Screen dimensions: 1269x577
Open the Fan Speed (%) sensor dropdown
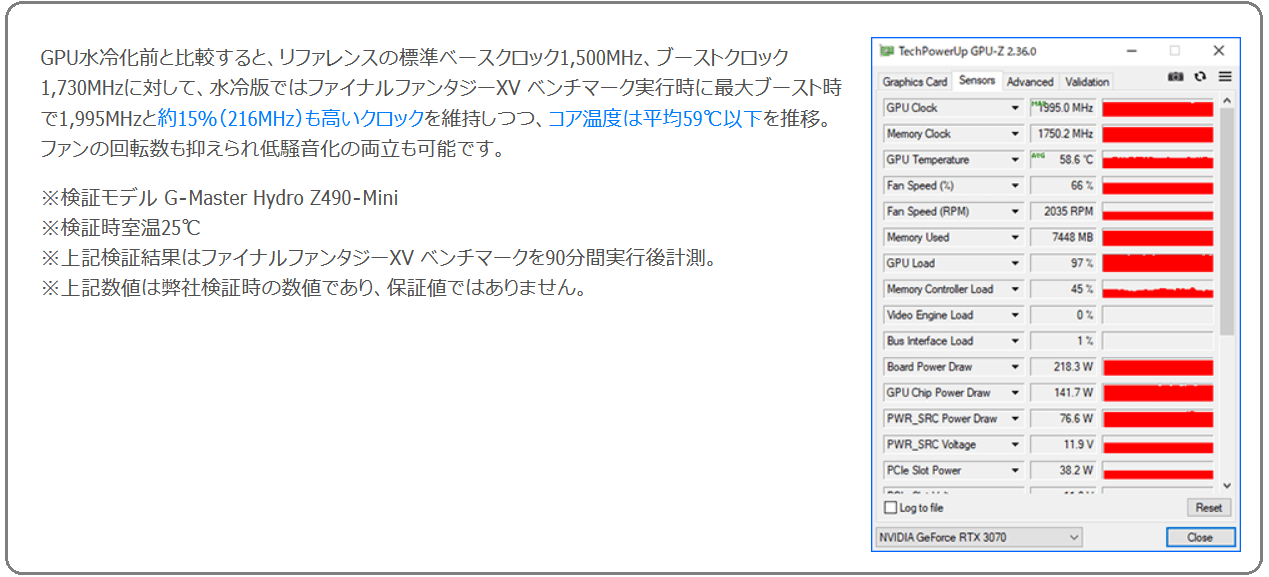click(x=1015, y=186)
